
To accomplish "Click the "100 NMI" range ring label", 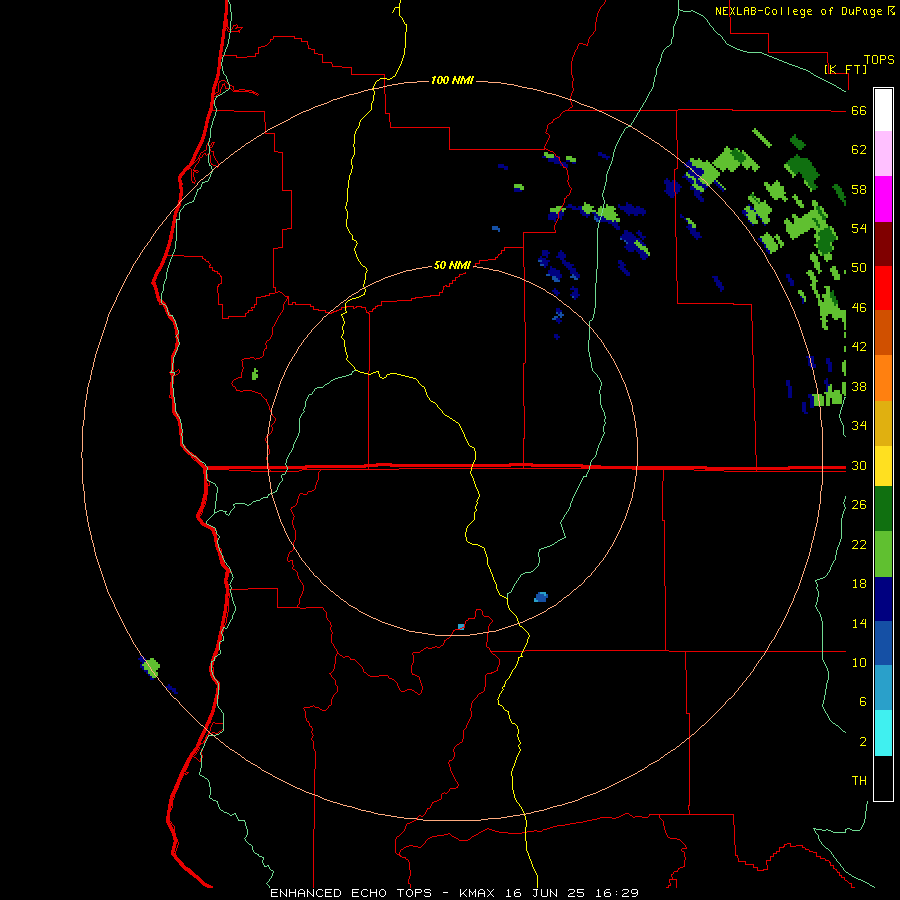I will coord(452,80).
